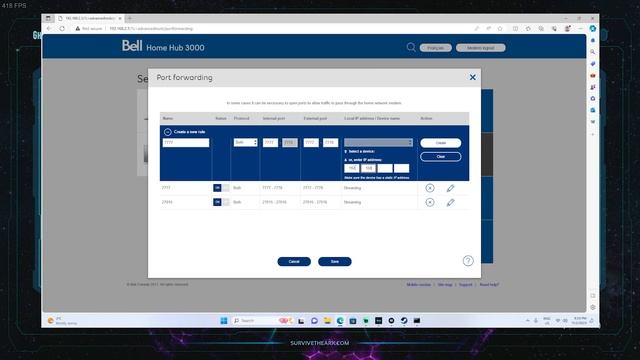This screenshot has height=360, width=640.
Task: Open the taskbar weather widget
Action: coord(62,321)
